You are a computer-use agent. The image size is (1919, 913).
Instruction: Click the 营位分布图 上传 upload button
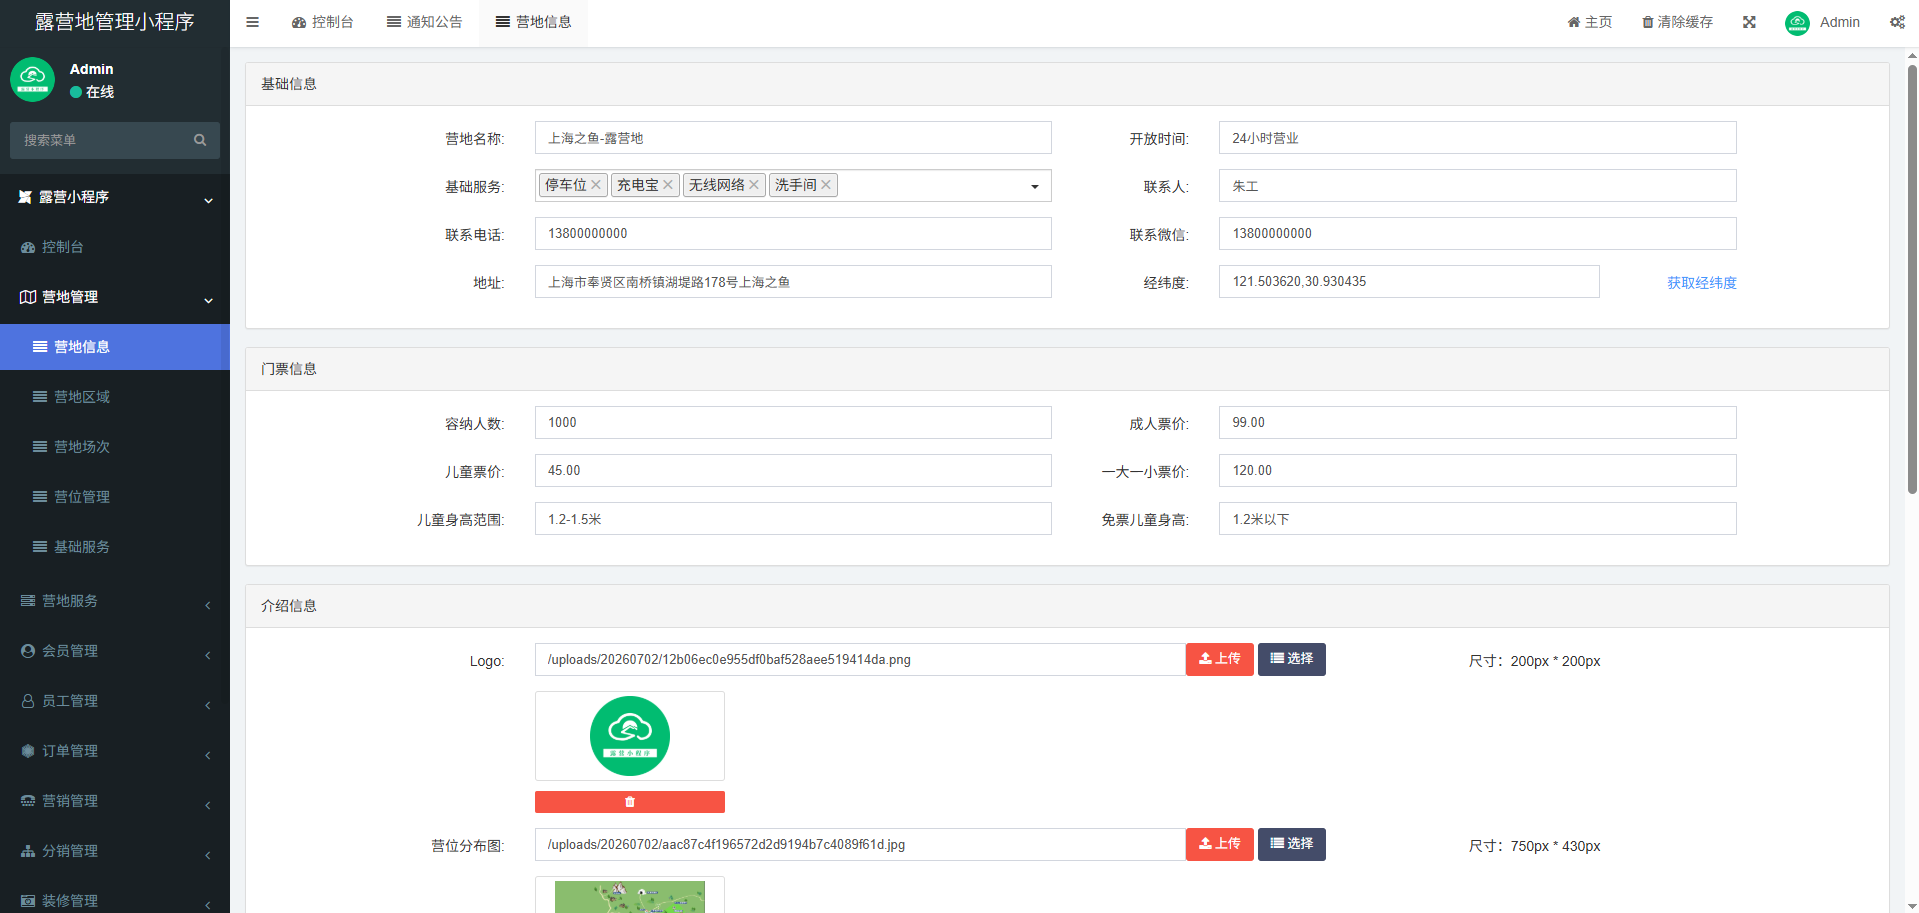point(1219,844)
